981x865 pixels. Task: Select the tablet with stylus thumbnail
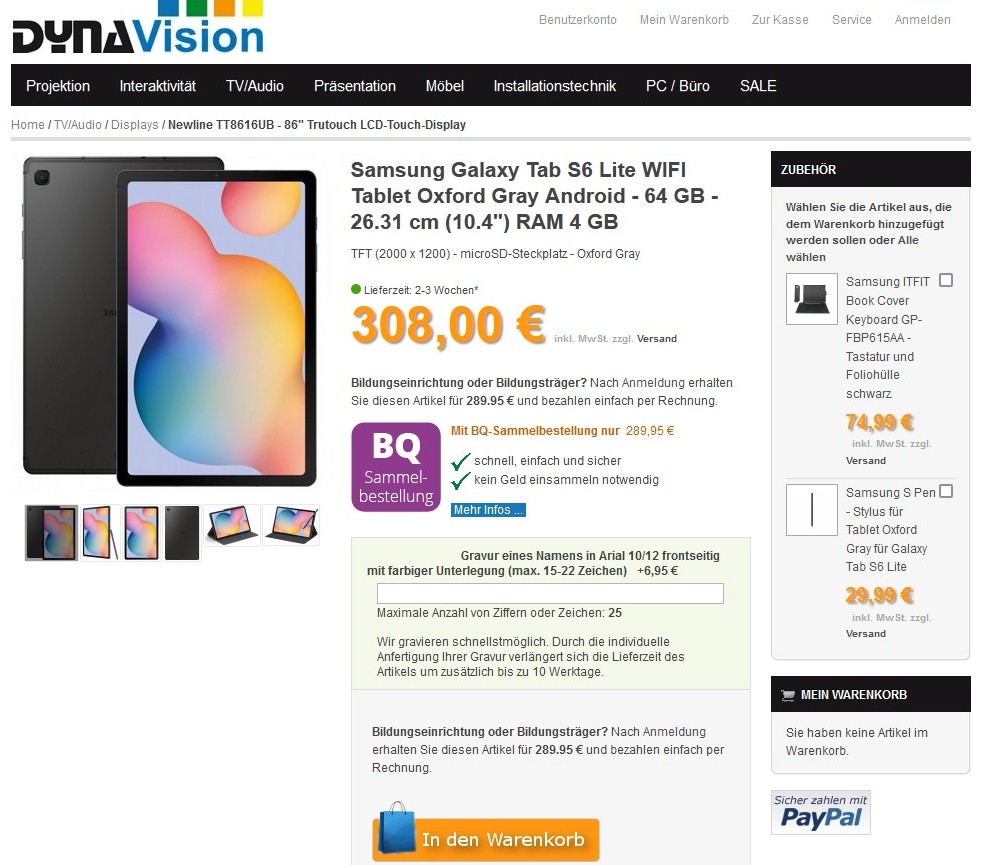[x=100, y=533]
